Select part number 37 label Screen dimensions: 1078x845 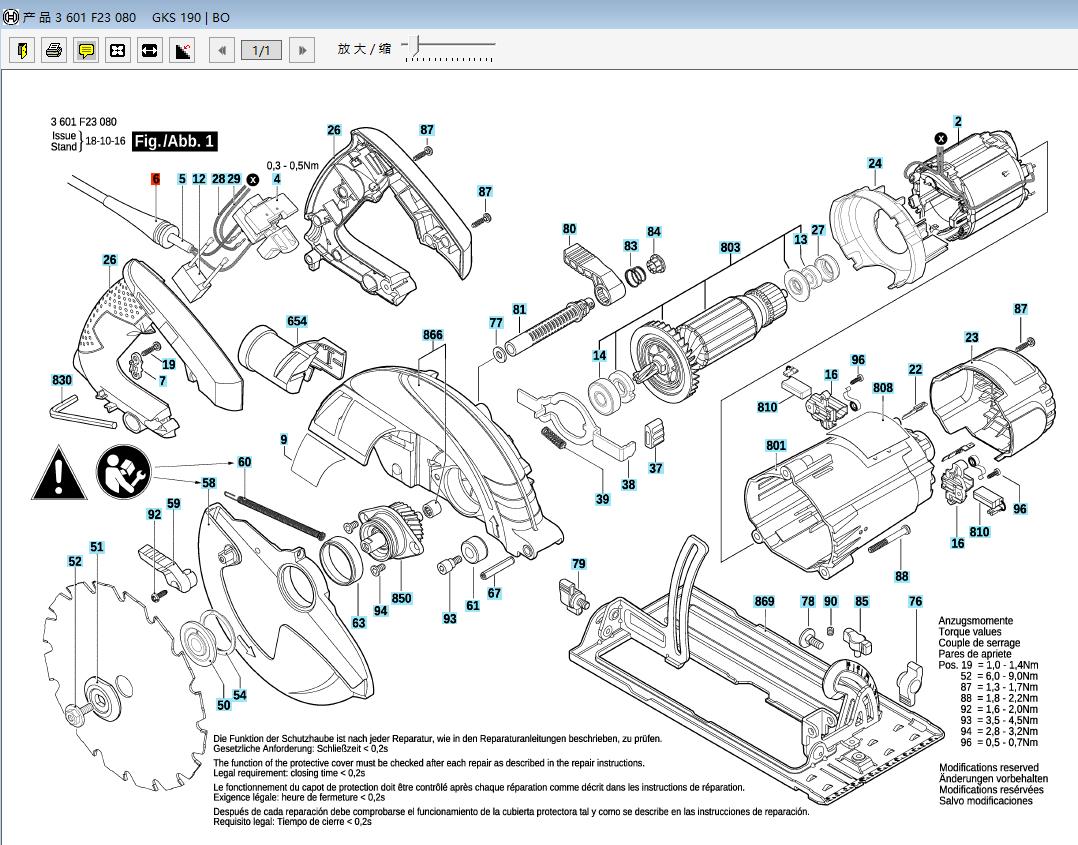tap(656, 468)
